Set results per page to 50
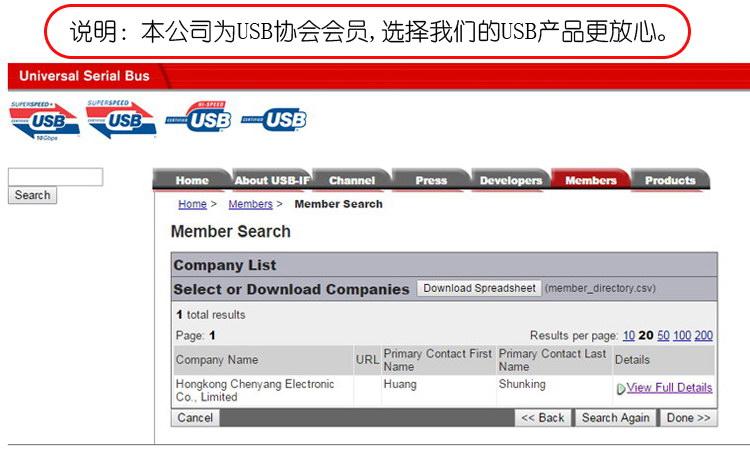750x449 pixels. (663, 336)
